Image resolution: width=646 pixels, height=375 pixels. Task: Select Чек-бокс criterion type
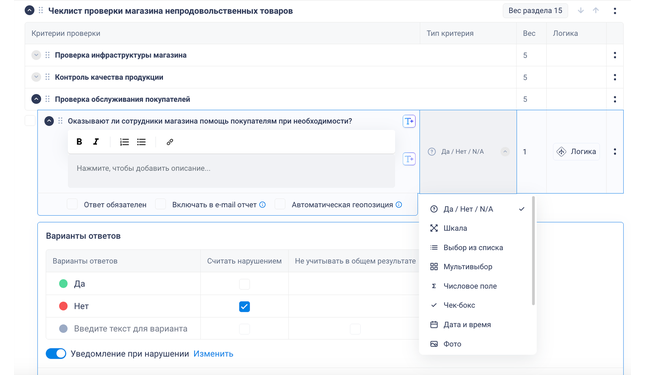click(x=476, y=305)
